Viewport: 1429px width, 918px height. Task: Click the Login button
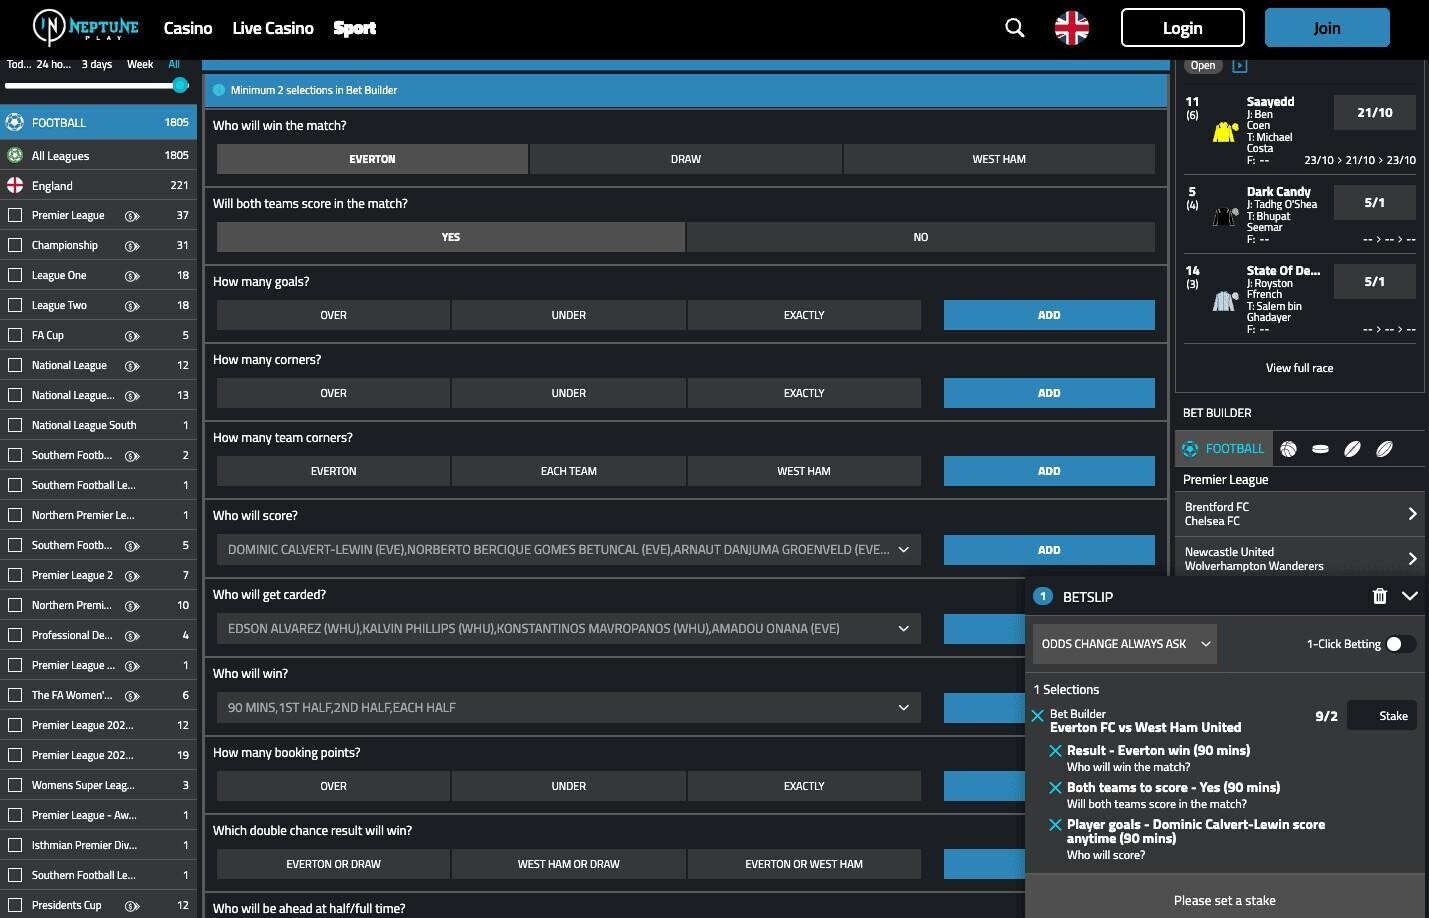(1183, 28)
